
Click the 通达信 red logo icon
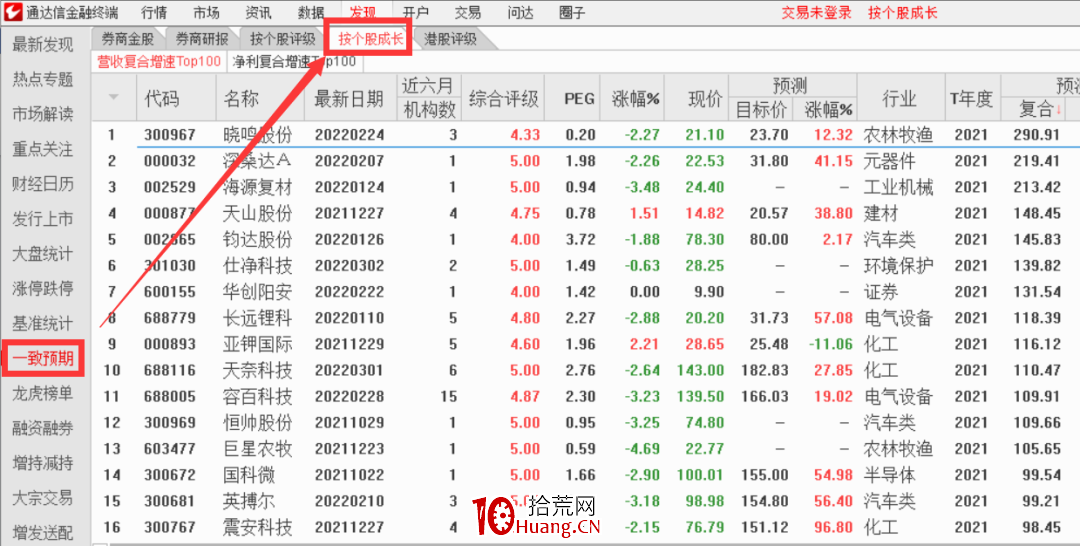pyautogui.click(x=12, y=12)
